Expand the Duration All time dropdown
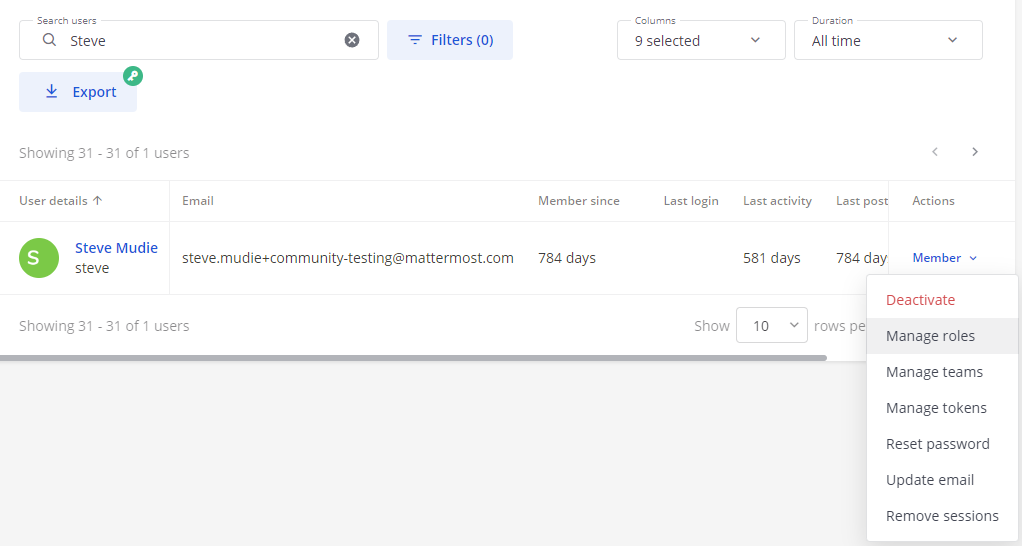Image resolution: width=1022 pixels, height=546 pixels. point(887,40)
